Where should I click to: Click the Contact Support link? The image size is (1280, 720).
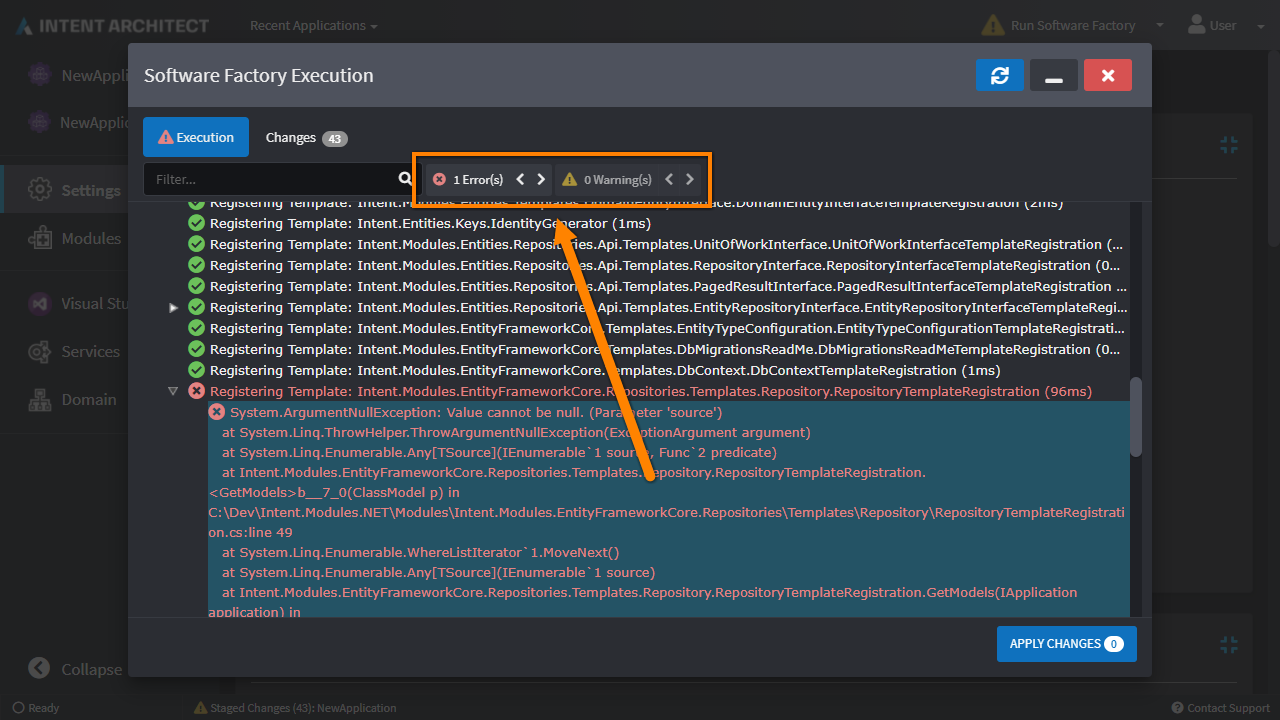[x=1220, y=708]
